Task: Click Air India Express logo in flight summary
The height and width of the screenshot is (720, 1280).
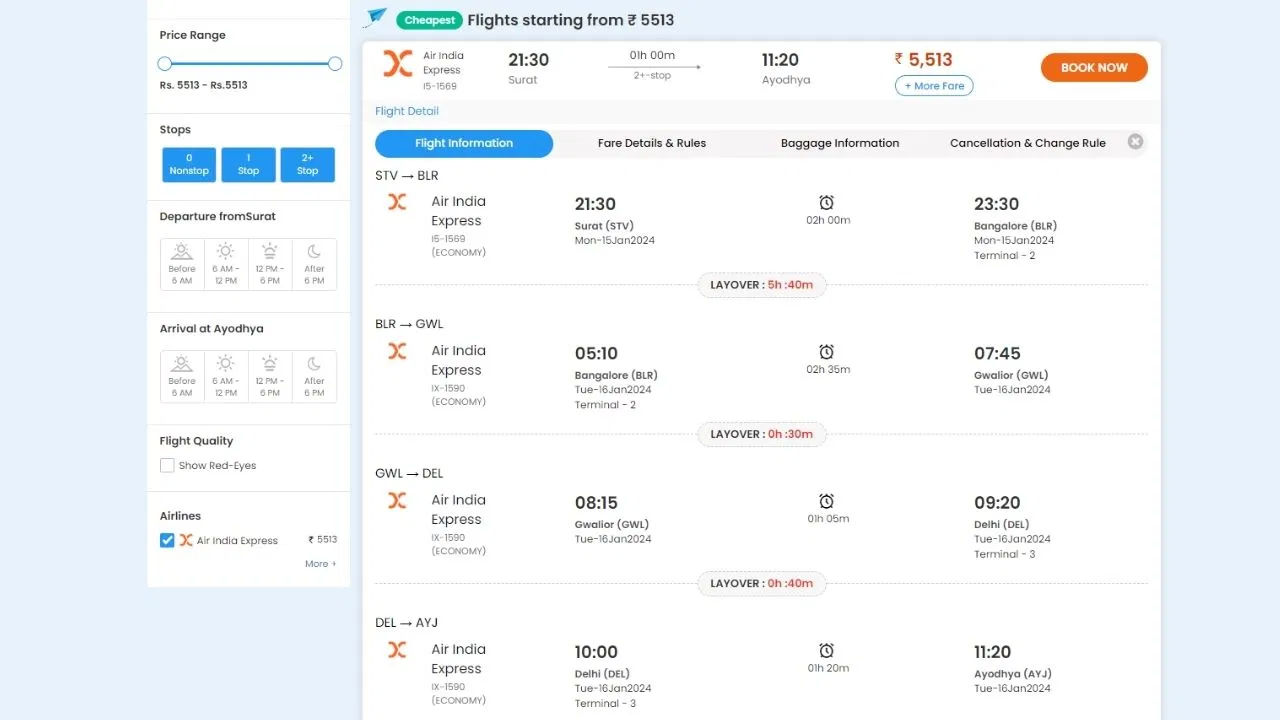Action: (x=397, y=64)
